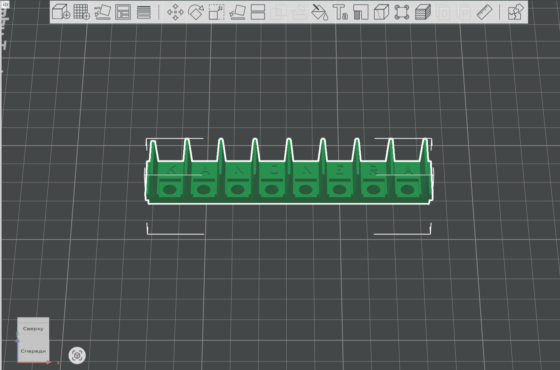The image size is (560, 370).
Task: Click the Add plate grid icon
Action: pyautogui.click(x=81, y=12)
